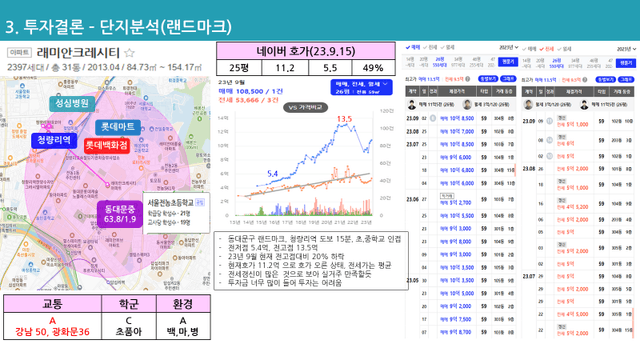This screenshot has width=640, height=360.
Task: Click the 25평 cell in the 네이버 호가 table
Action: [239, 68]
